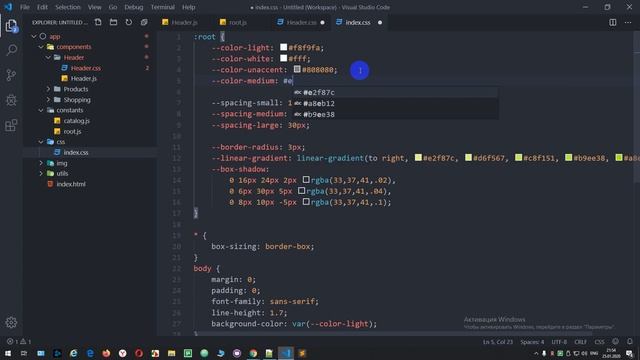Collapse all folders in Explorer
Screen dimensions: 640x360
[x=144, y=22]
